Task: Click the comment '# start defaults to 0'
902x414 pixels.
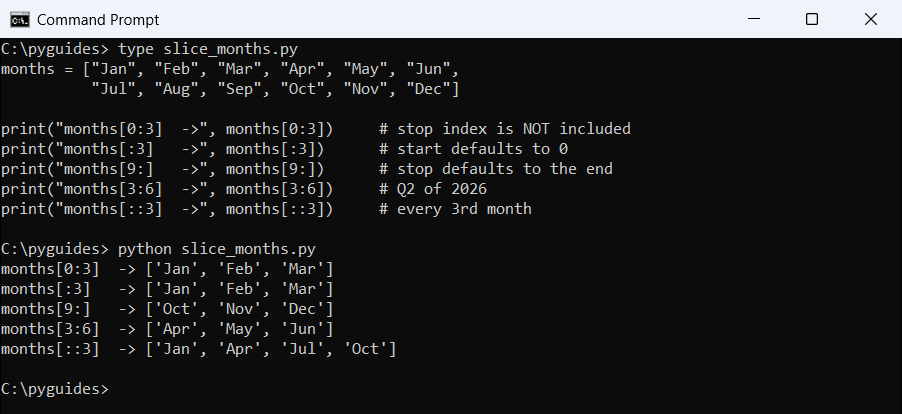Action: pyautogui.click(x=473, y=150)
